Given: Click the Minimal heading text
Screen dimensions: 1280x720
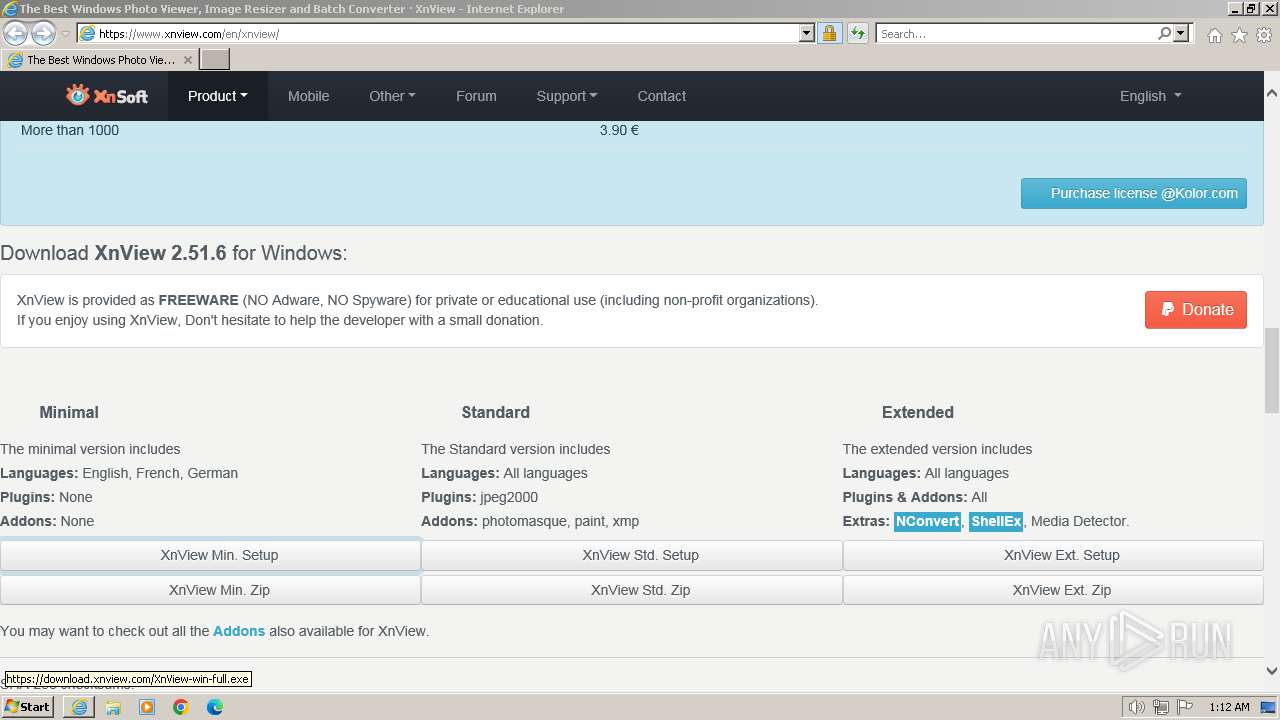Looking at the screenshot, I should [x=69, y=412].
